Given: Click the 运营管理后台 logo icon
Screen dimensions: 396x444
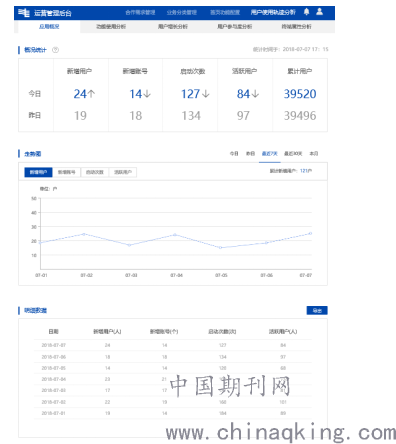Looking at the screenshot, I should click(24, 13).
